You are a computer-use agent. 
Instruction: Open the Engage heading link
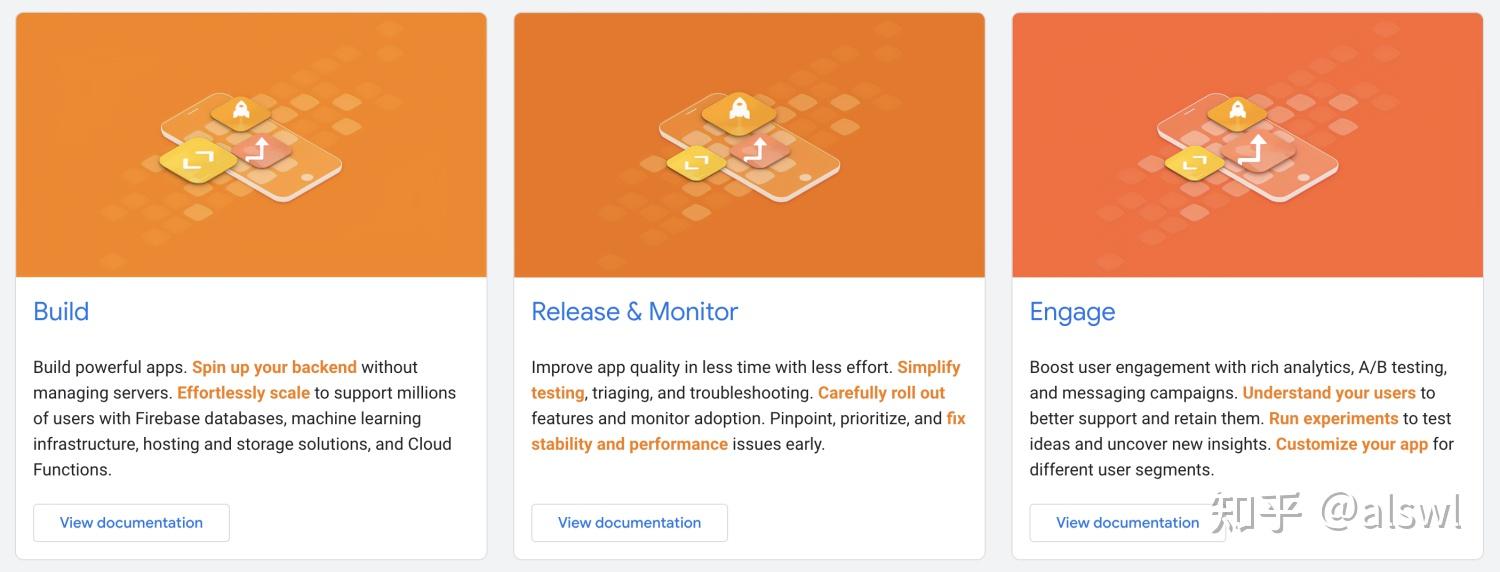point(1072,312)
